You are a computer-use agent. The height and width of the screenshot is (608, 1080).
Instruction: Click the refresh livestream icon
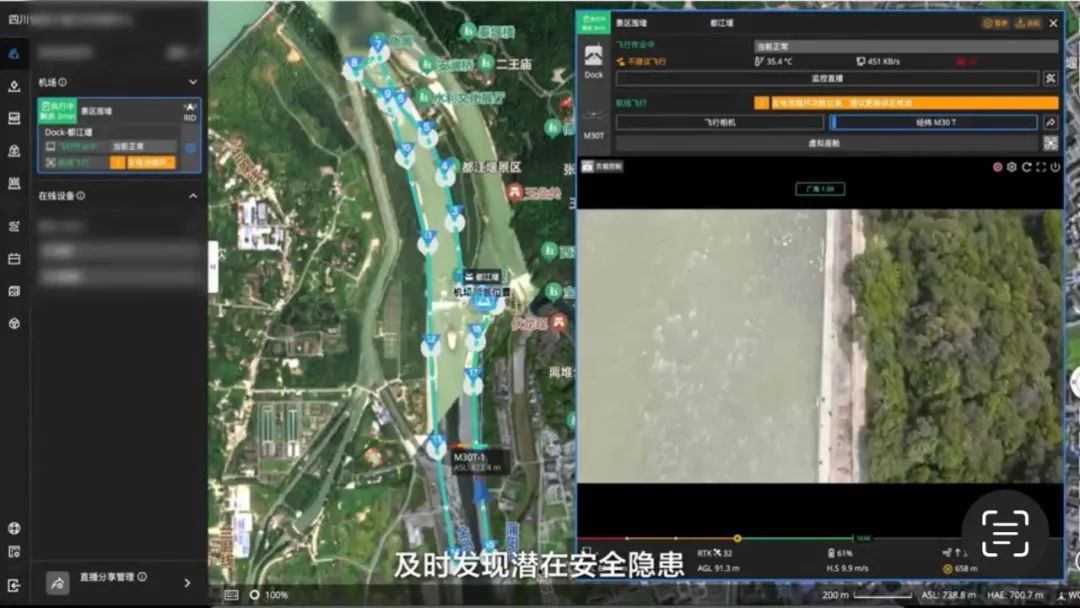coord(1026,167)
